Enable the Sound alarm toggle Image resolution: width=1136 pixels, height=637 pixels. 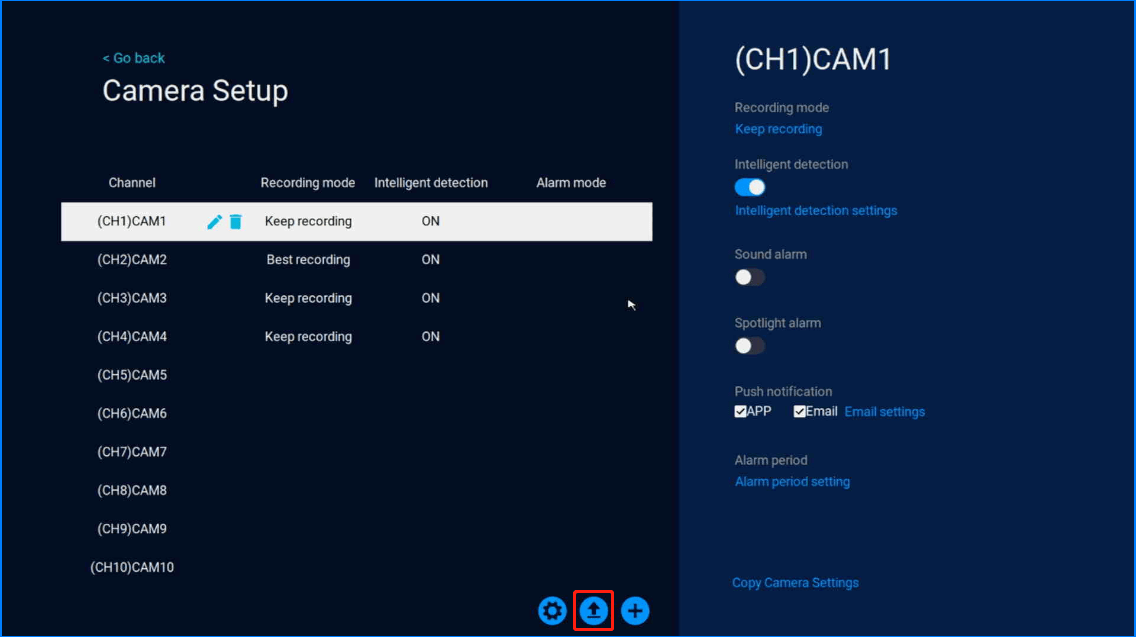pos(750,277)
